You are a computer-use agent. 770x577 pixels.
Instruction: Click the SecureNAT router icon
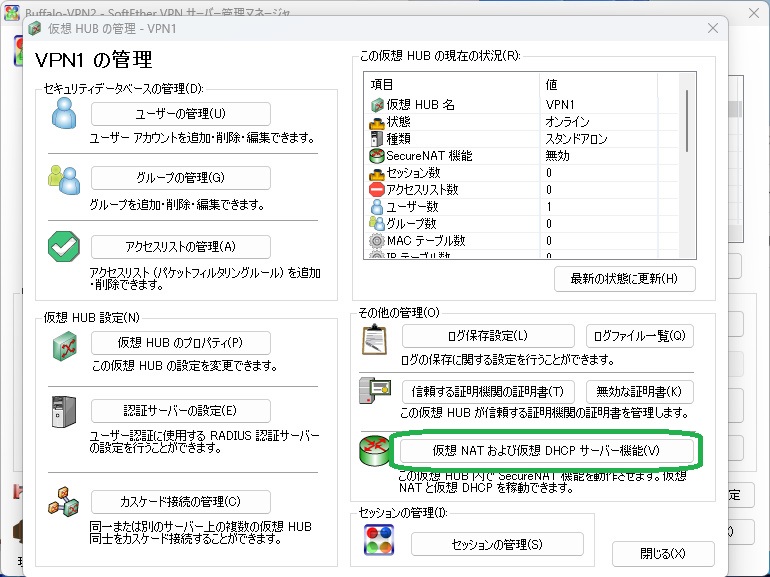point(375,450)
